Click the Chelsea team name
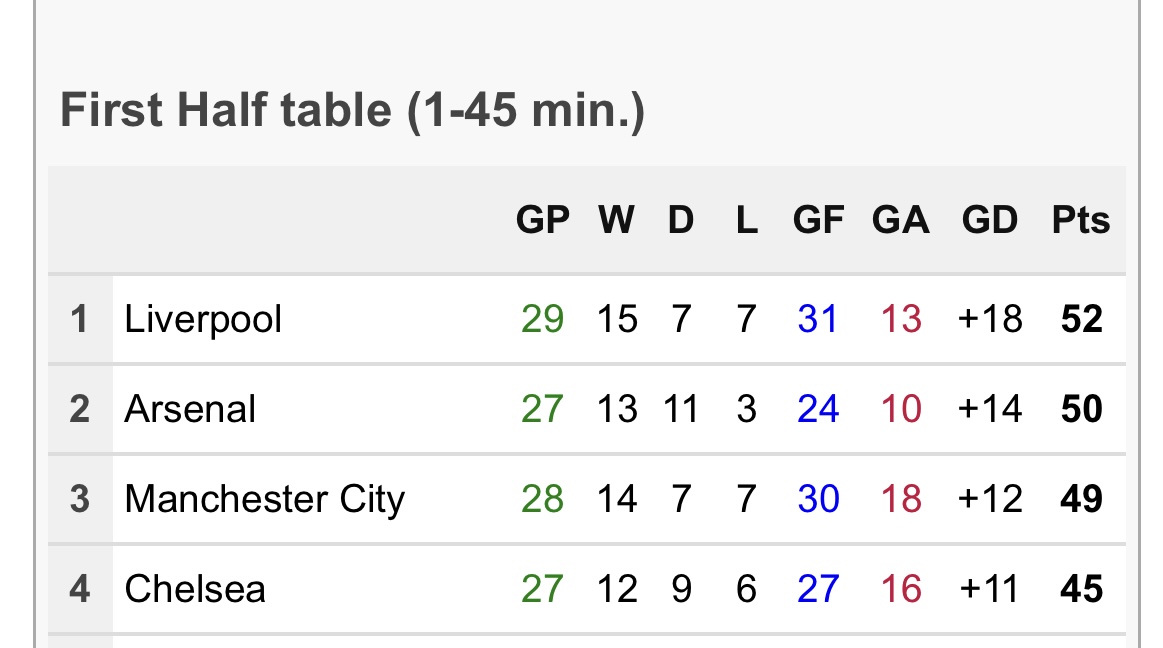Screen dimensions: 1163x648 (x=195, y=589)
